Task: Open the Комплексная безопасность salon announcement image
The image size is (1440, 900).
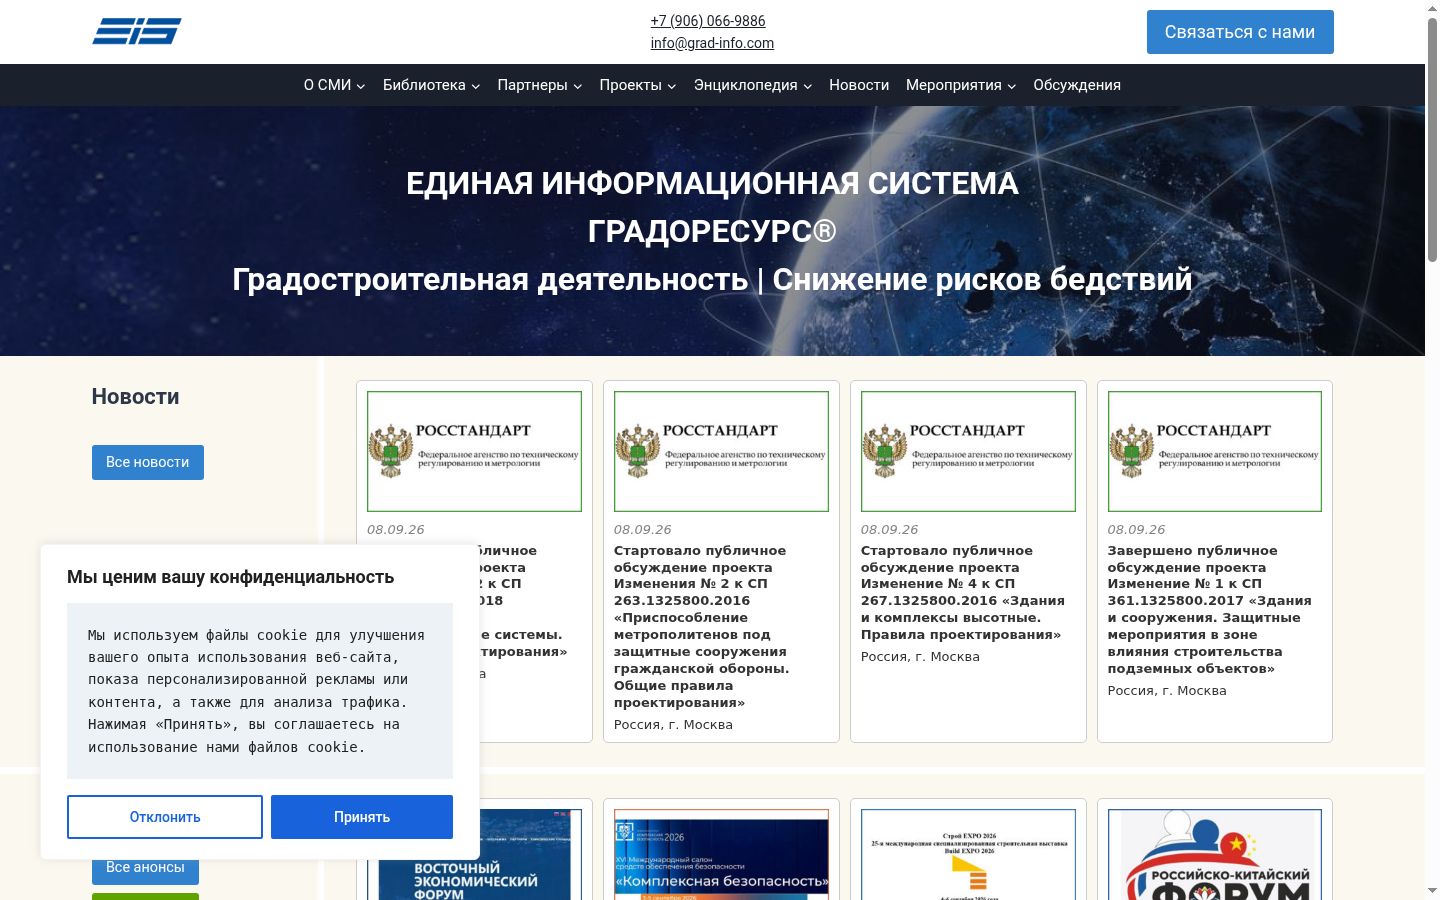Action: 721,854
